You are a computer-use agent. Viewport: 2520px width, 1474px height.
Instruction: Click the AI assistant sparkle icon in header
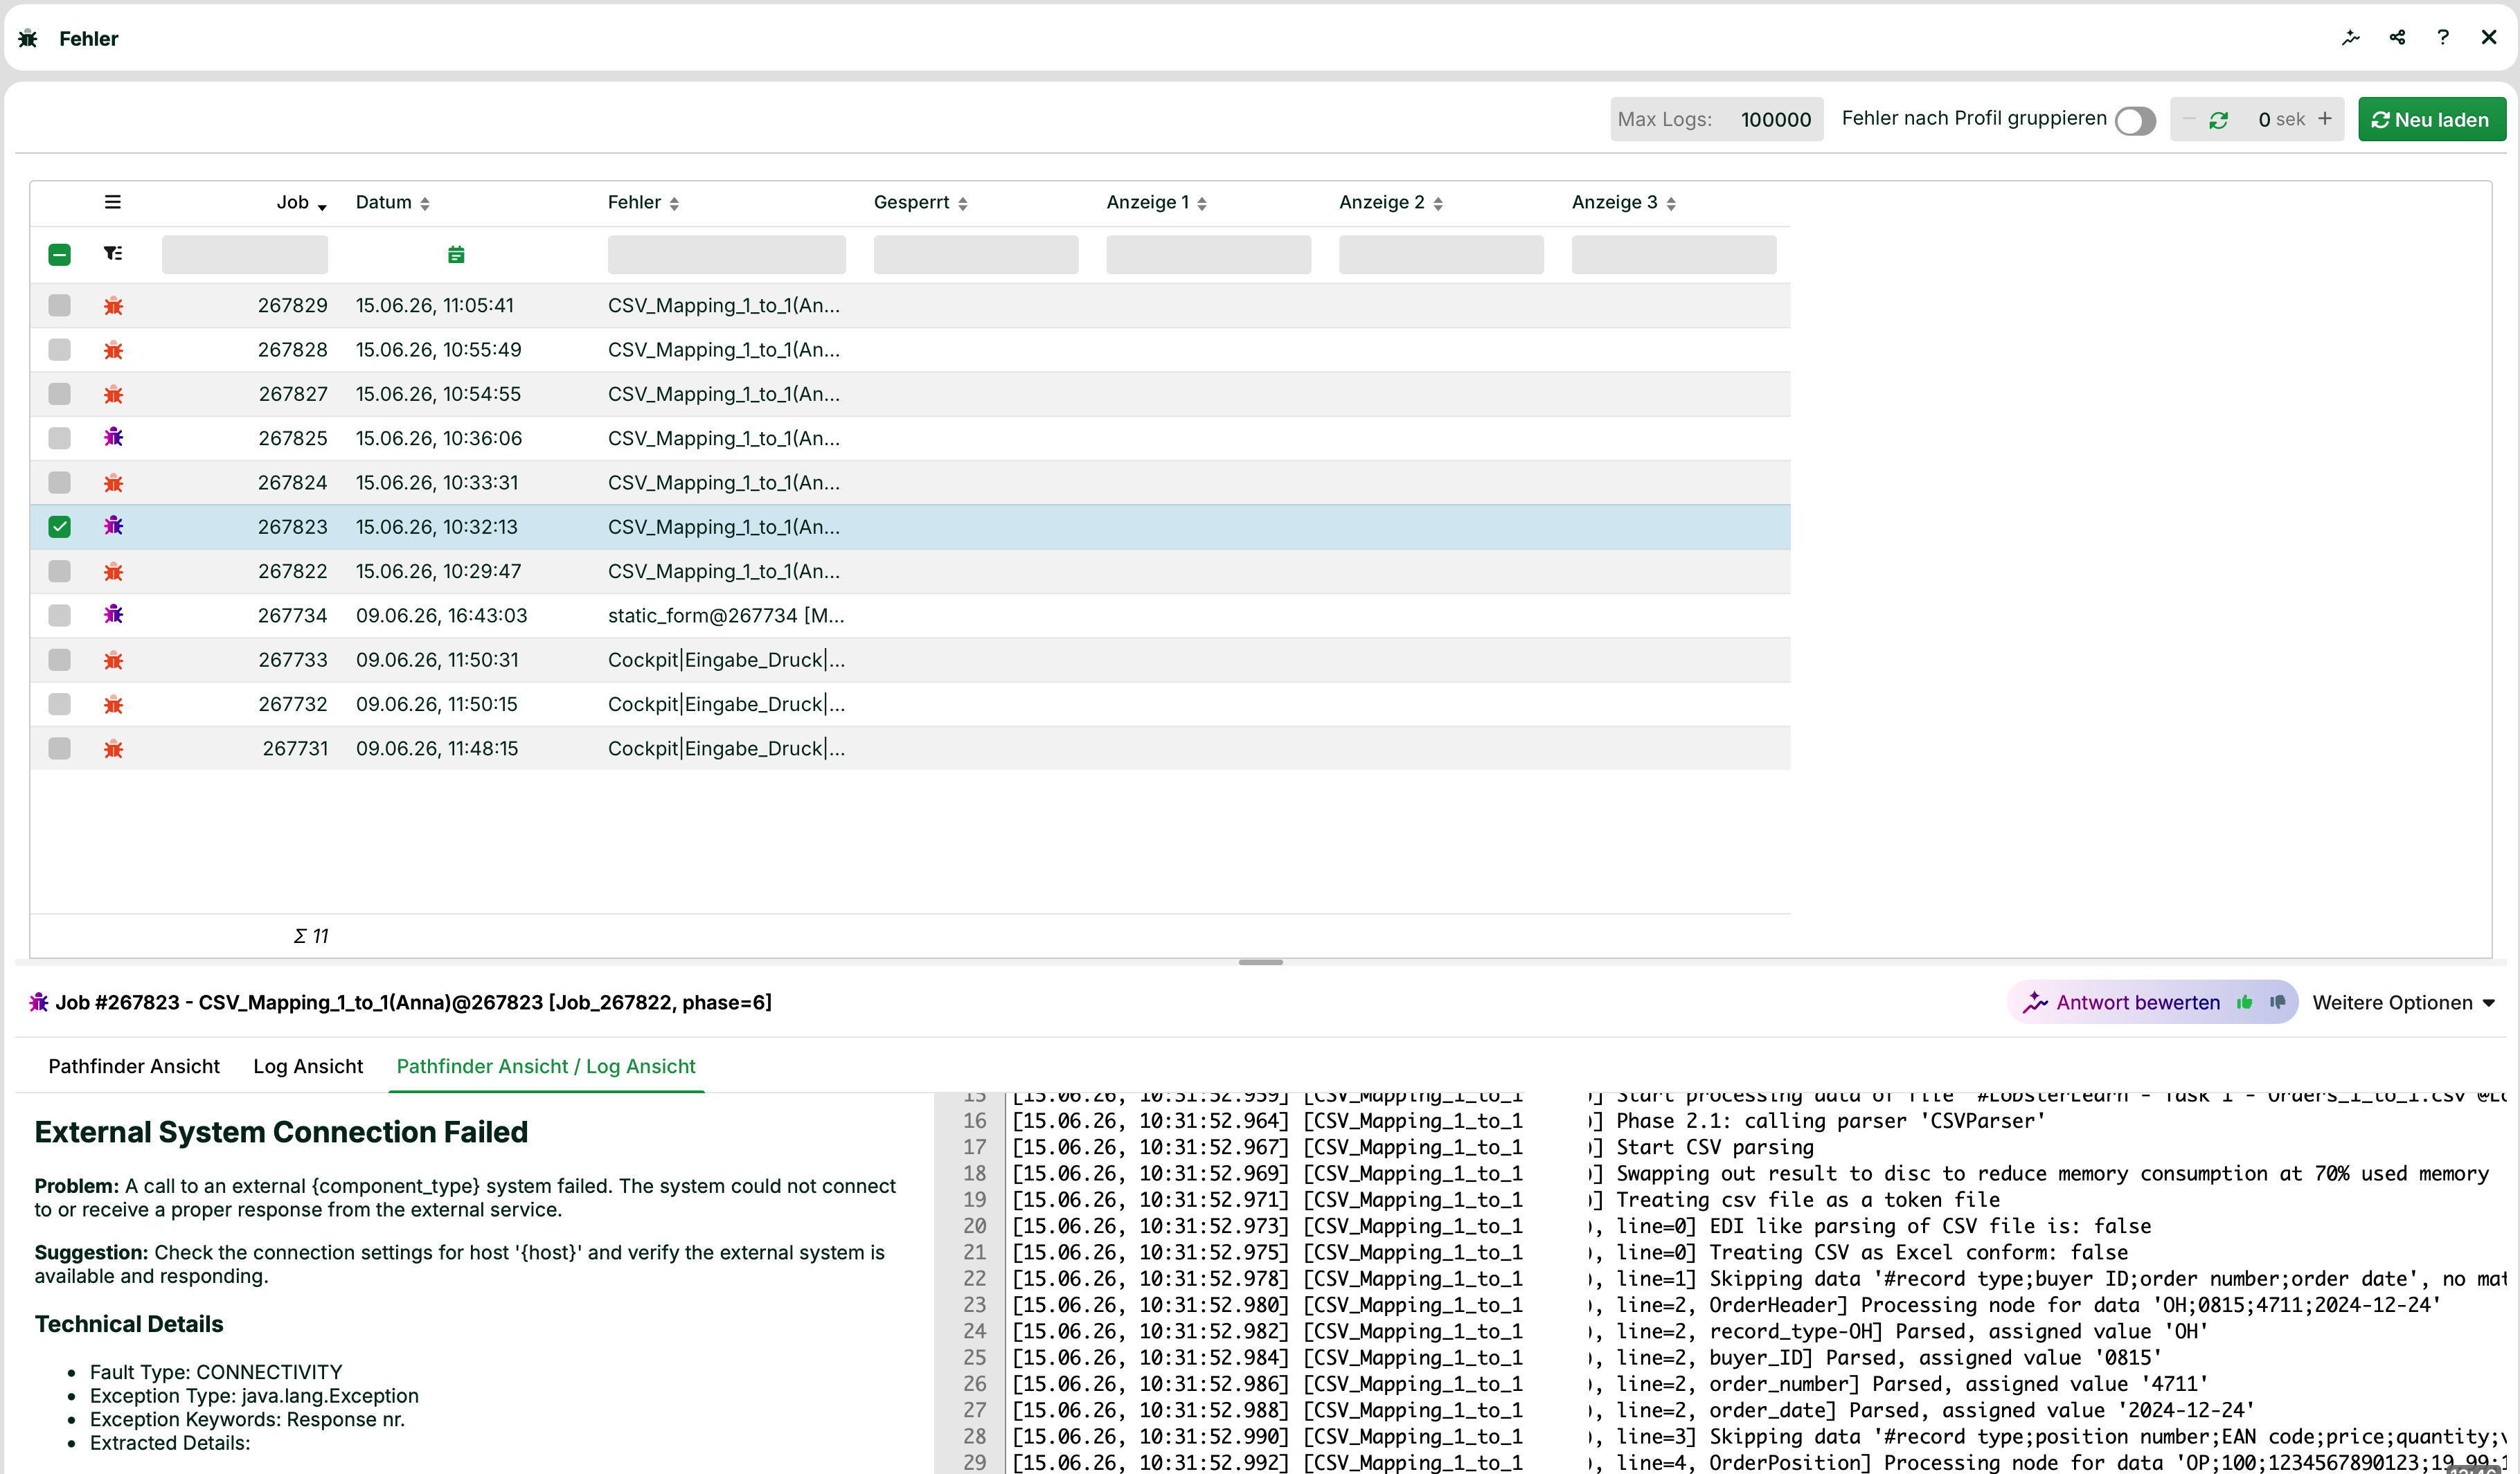2350,38
